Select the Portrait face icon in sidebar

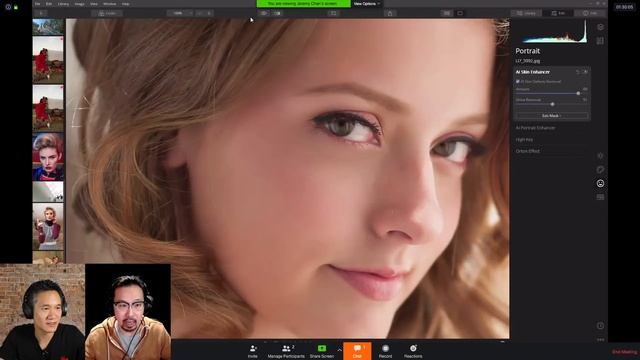[x=600, y=184]
